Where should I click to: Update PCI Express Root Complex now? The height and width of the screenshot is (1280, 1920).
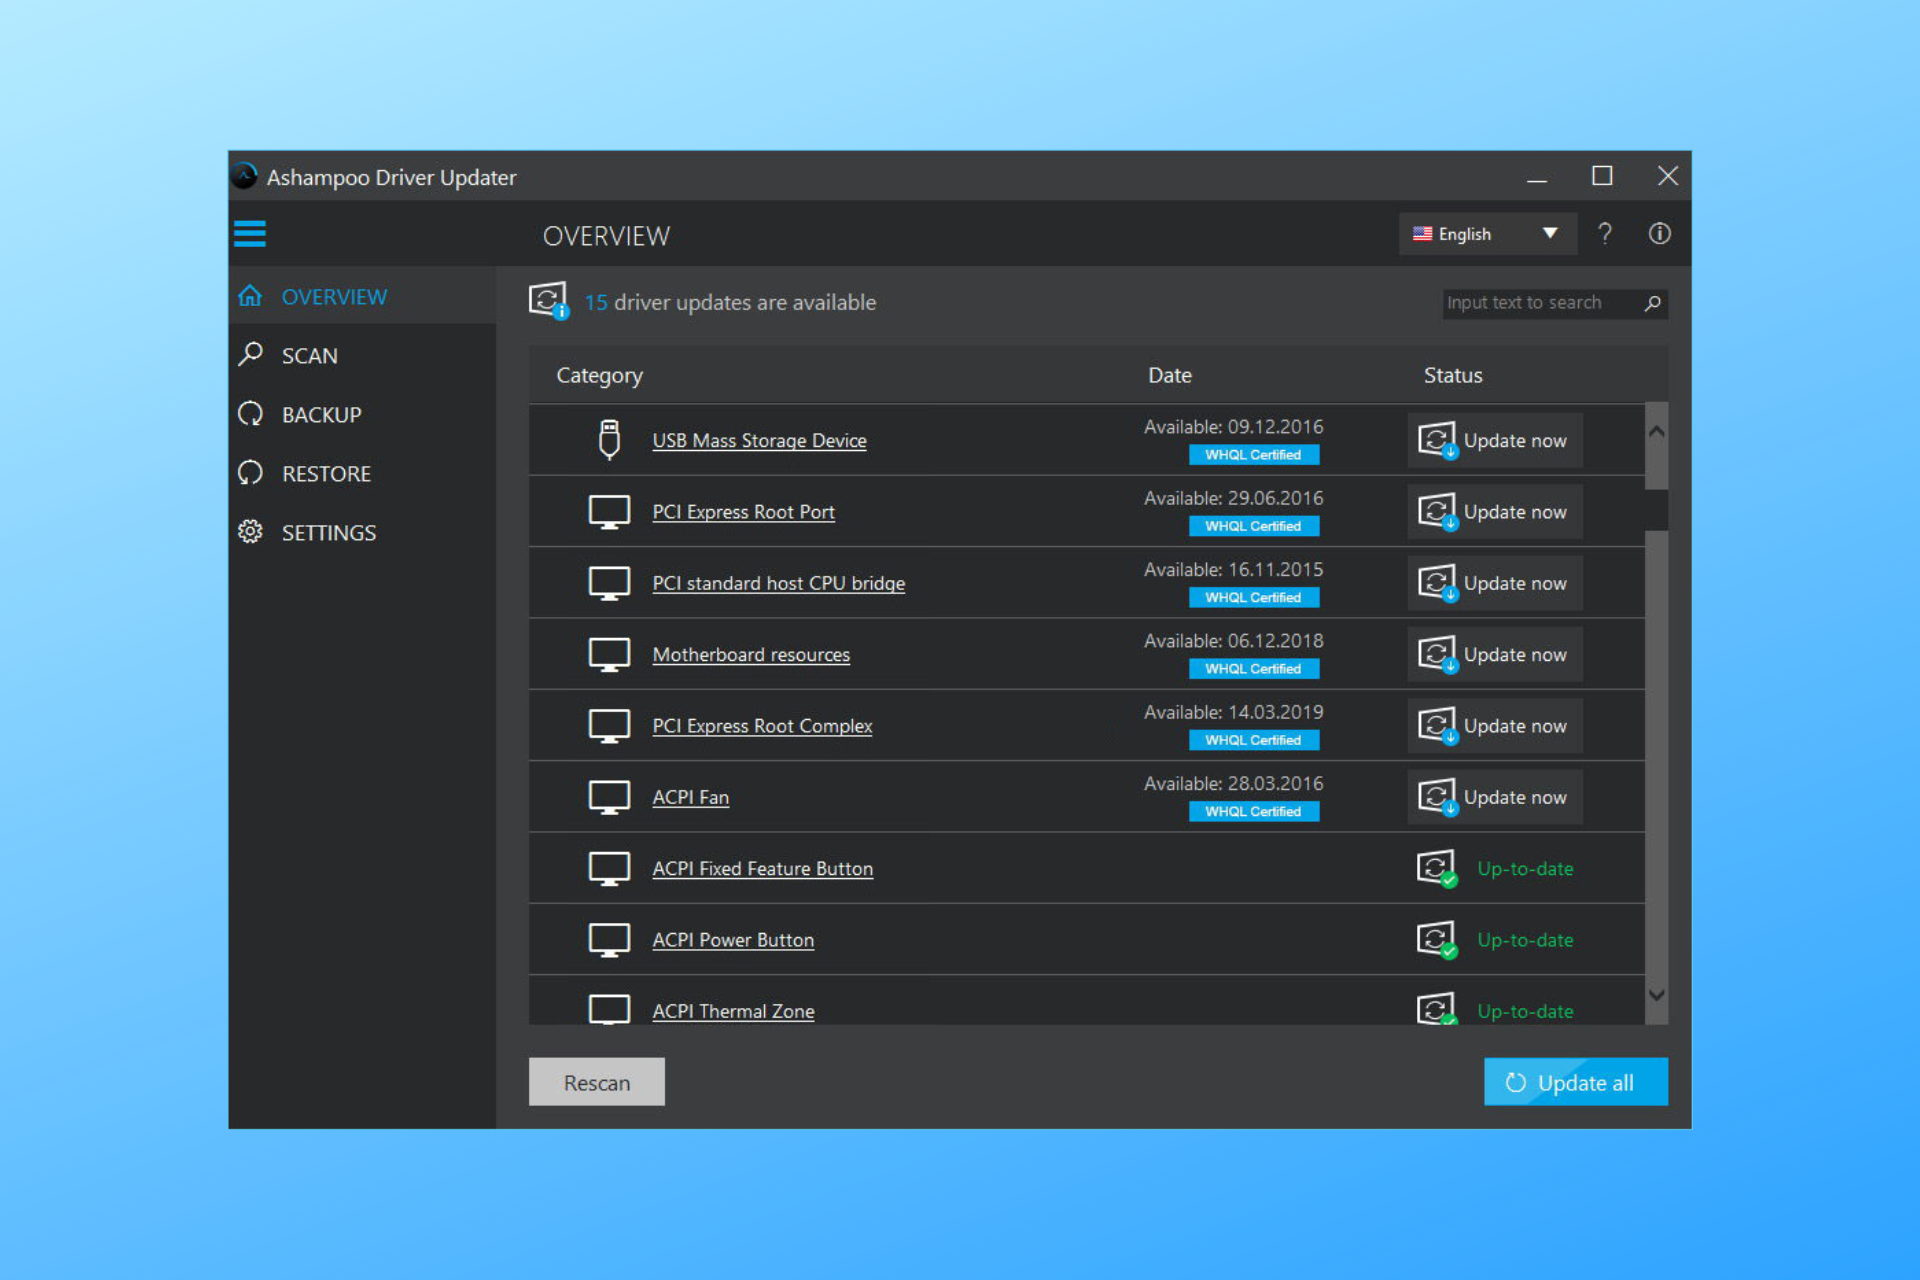click(1495, 726)
